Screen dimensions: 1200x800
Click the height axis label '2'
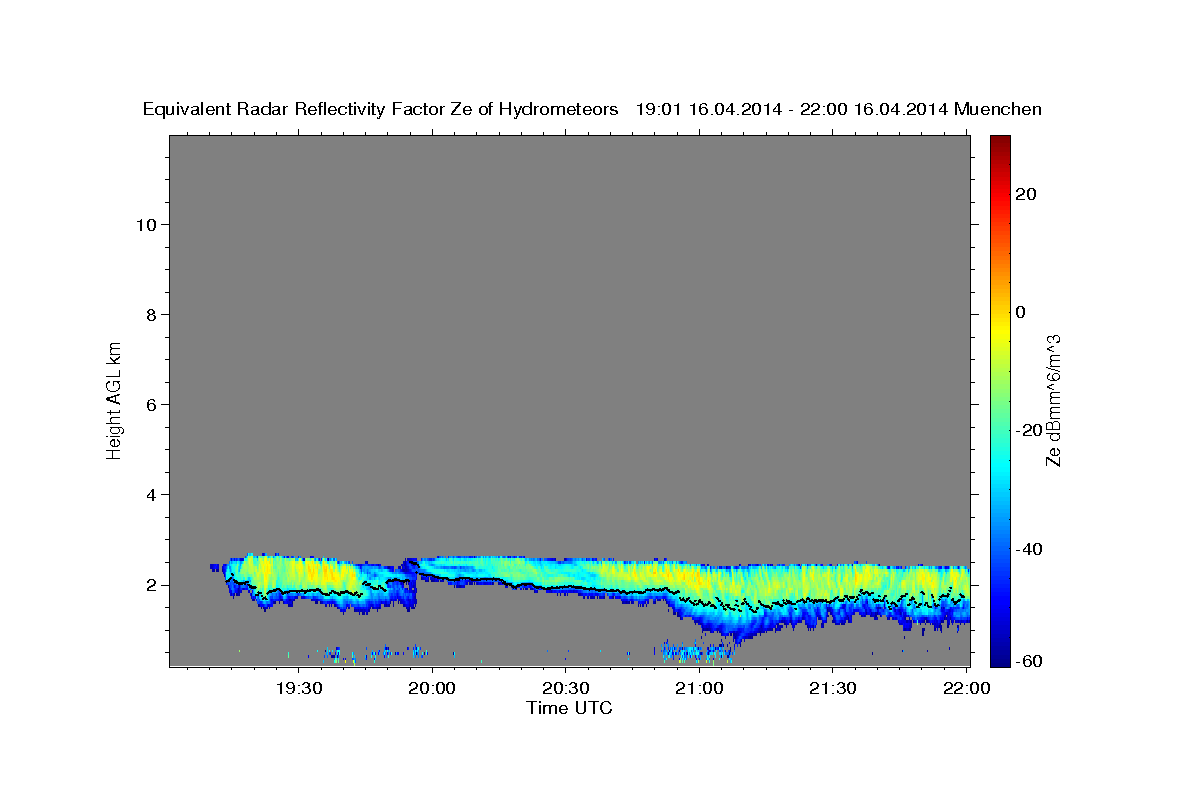tap(151, 585)
